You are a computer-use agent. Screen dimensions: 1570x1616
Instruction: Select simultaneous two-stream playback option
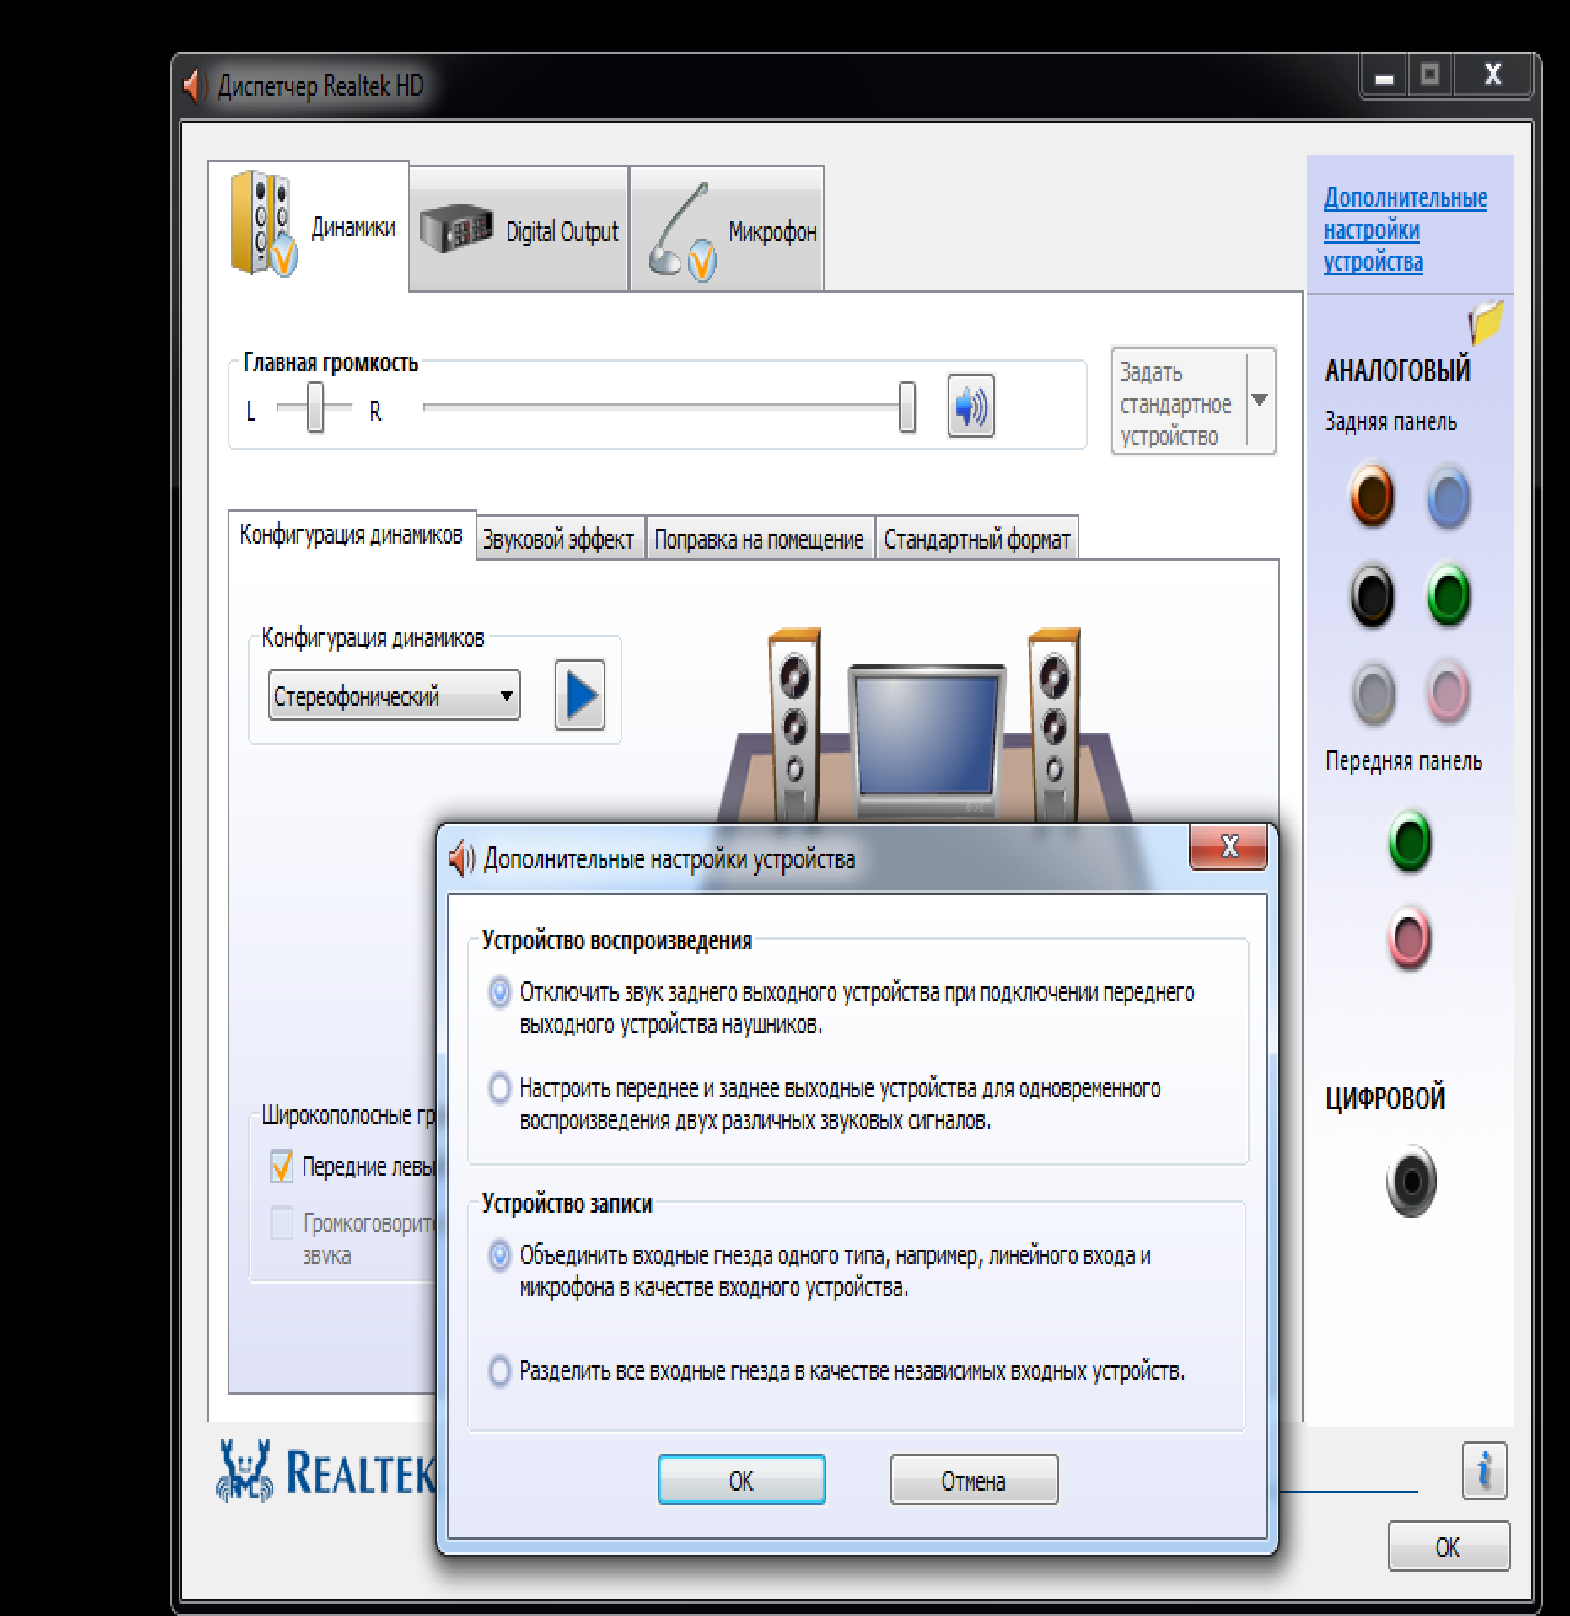(x=500, y=1088)
